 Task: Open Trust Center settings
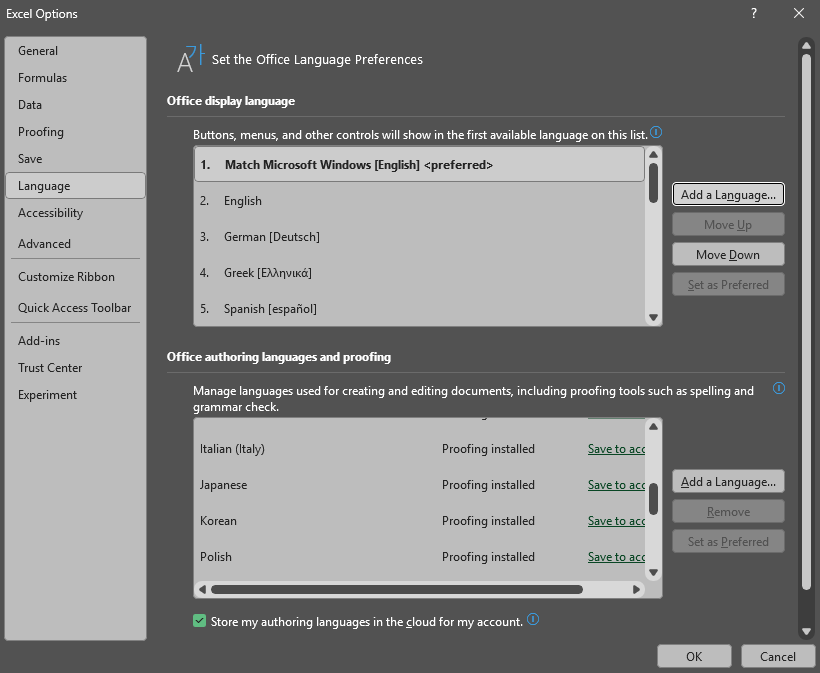pyautogui.click(x=75, y=368)
